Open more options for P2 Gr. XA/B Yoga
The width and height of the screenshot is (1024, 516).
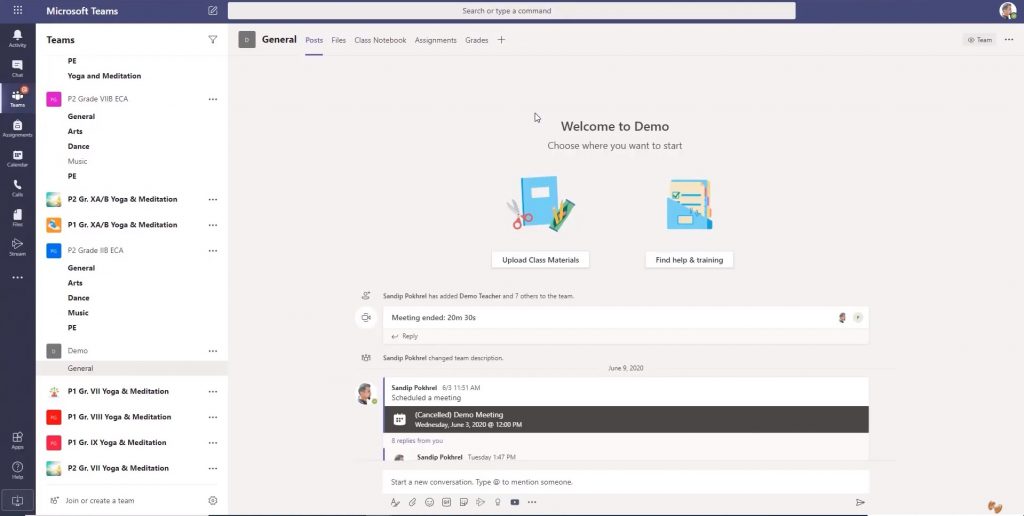tap(212, 199)
